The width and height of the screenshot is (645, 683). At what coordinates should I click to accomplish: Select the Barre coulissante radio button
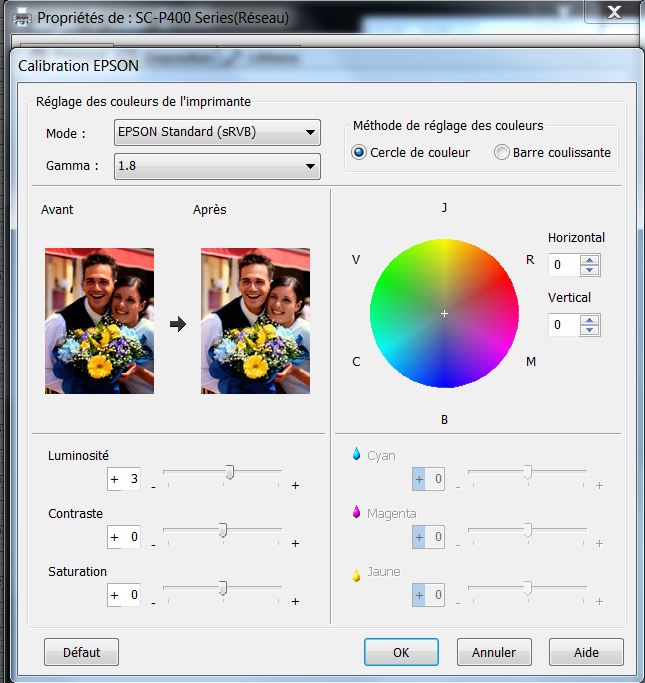click(501, 152)
